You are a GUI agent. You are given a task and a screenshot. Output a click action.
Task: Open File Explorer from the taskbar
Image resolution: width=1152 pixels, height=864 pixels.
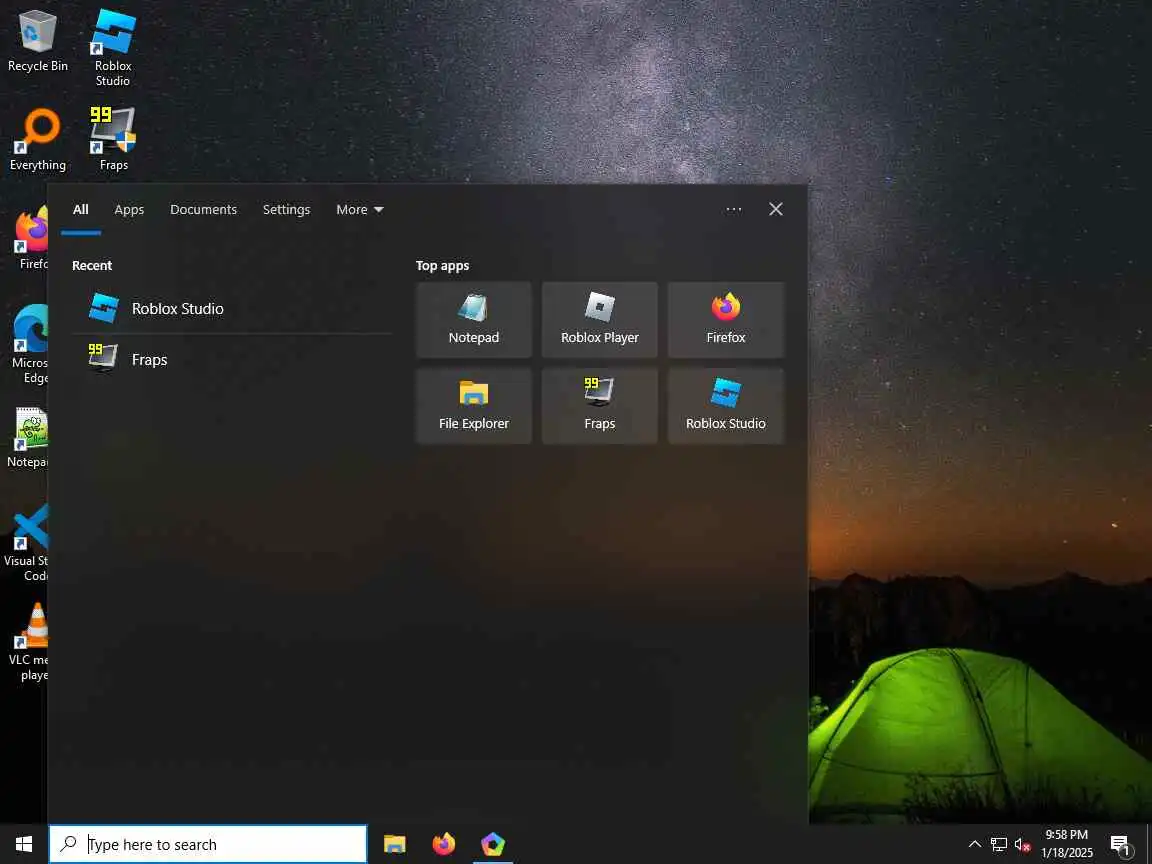(395, 844)
